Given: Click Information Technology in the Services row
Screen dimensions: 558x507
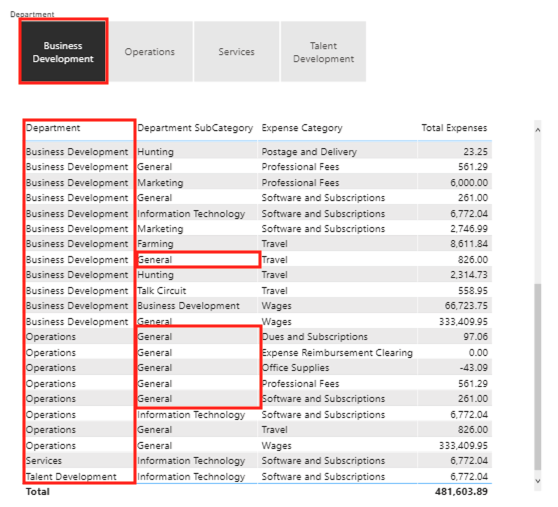Looking at the screenshot, I should [191, 460].
